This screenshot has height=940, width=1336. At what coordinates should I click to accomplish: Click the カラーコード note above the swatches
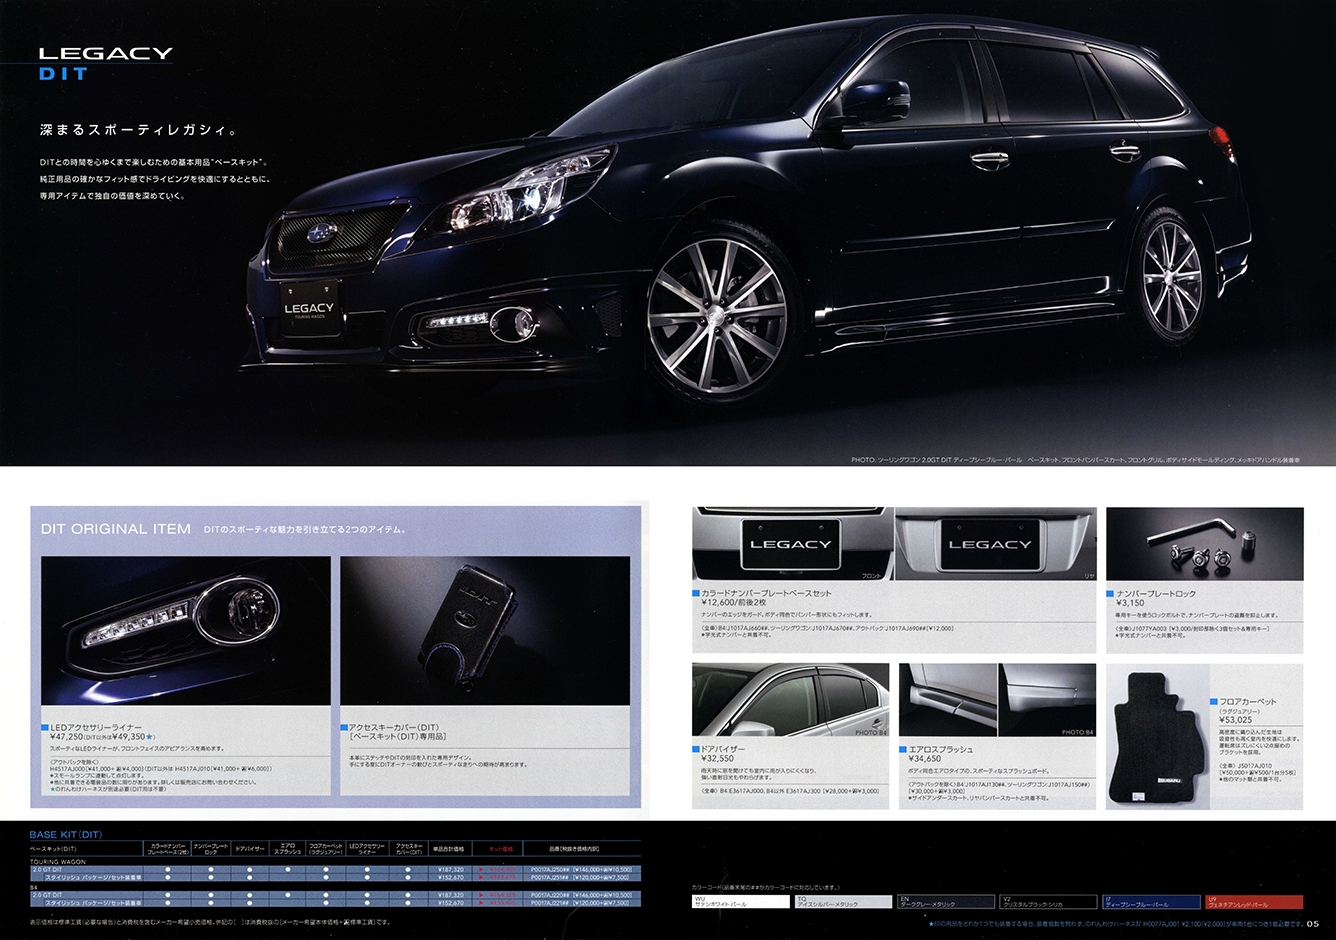(766, 887)
